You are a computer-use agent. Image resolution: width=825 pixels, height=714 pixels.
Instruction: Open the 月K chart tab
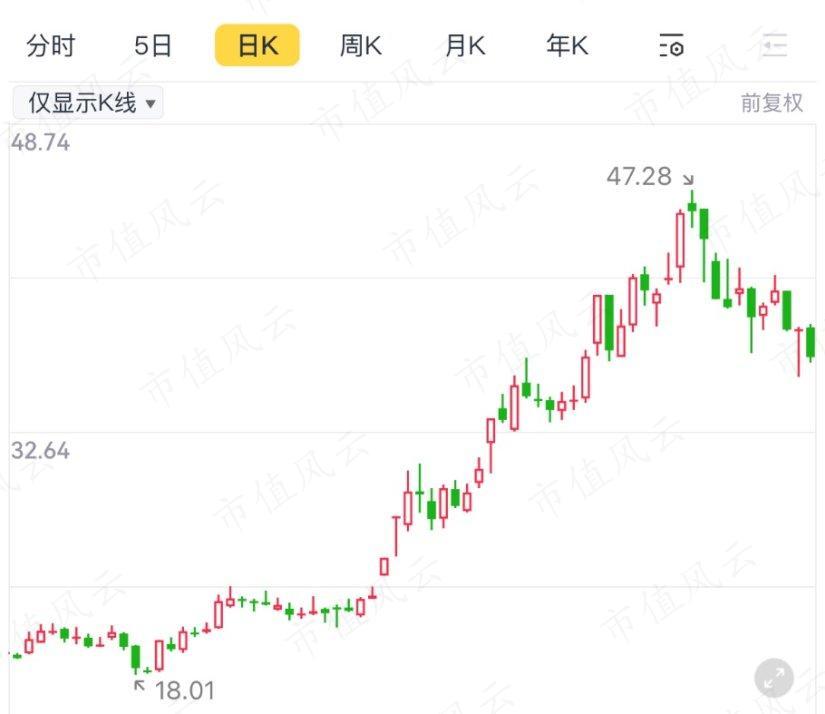click(x=465, y=46)
